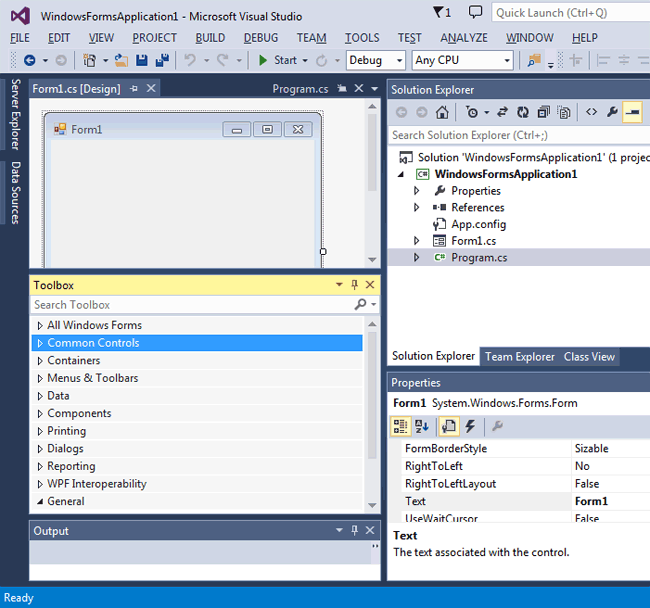Select App.config in Solution Explorer
Viewport: 650px width, 608px height.
(478, 224)
